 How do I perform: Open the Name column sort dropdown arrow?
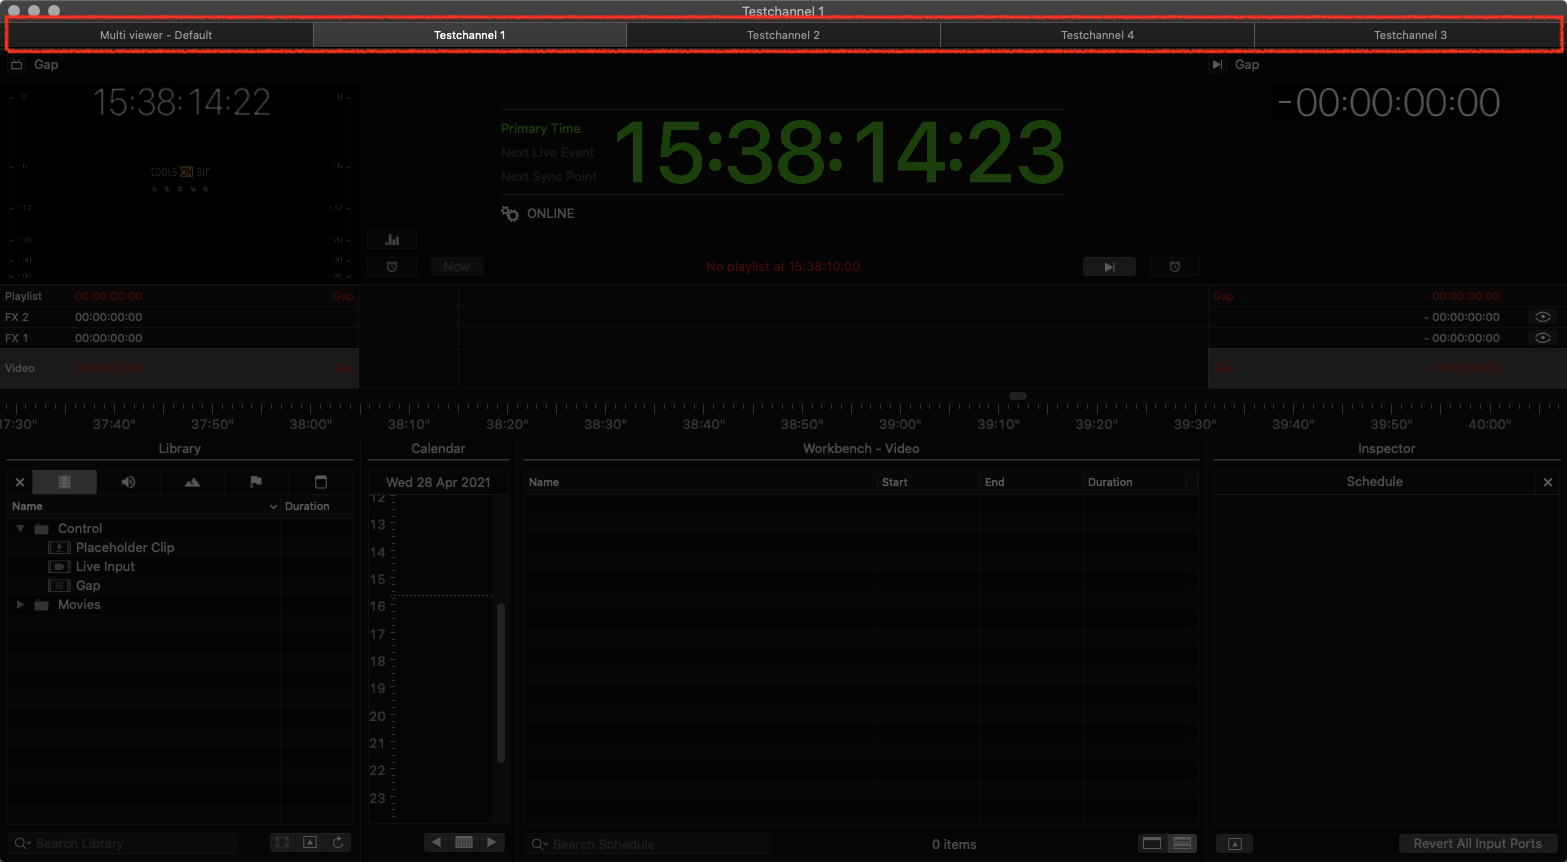[x=273, y=507]
